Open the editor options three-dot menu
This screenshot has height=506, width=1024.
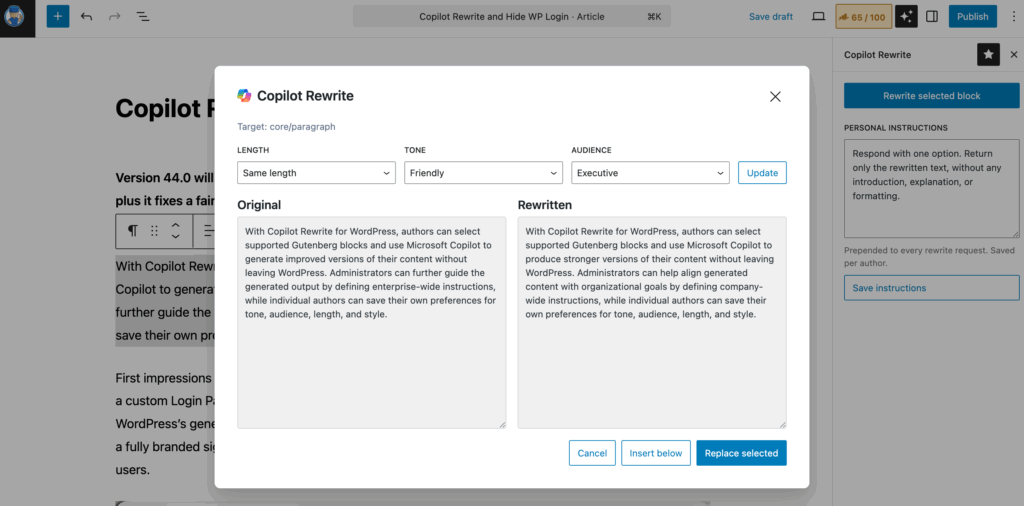[x=1014, y=17]
